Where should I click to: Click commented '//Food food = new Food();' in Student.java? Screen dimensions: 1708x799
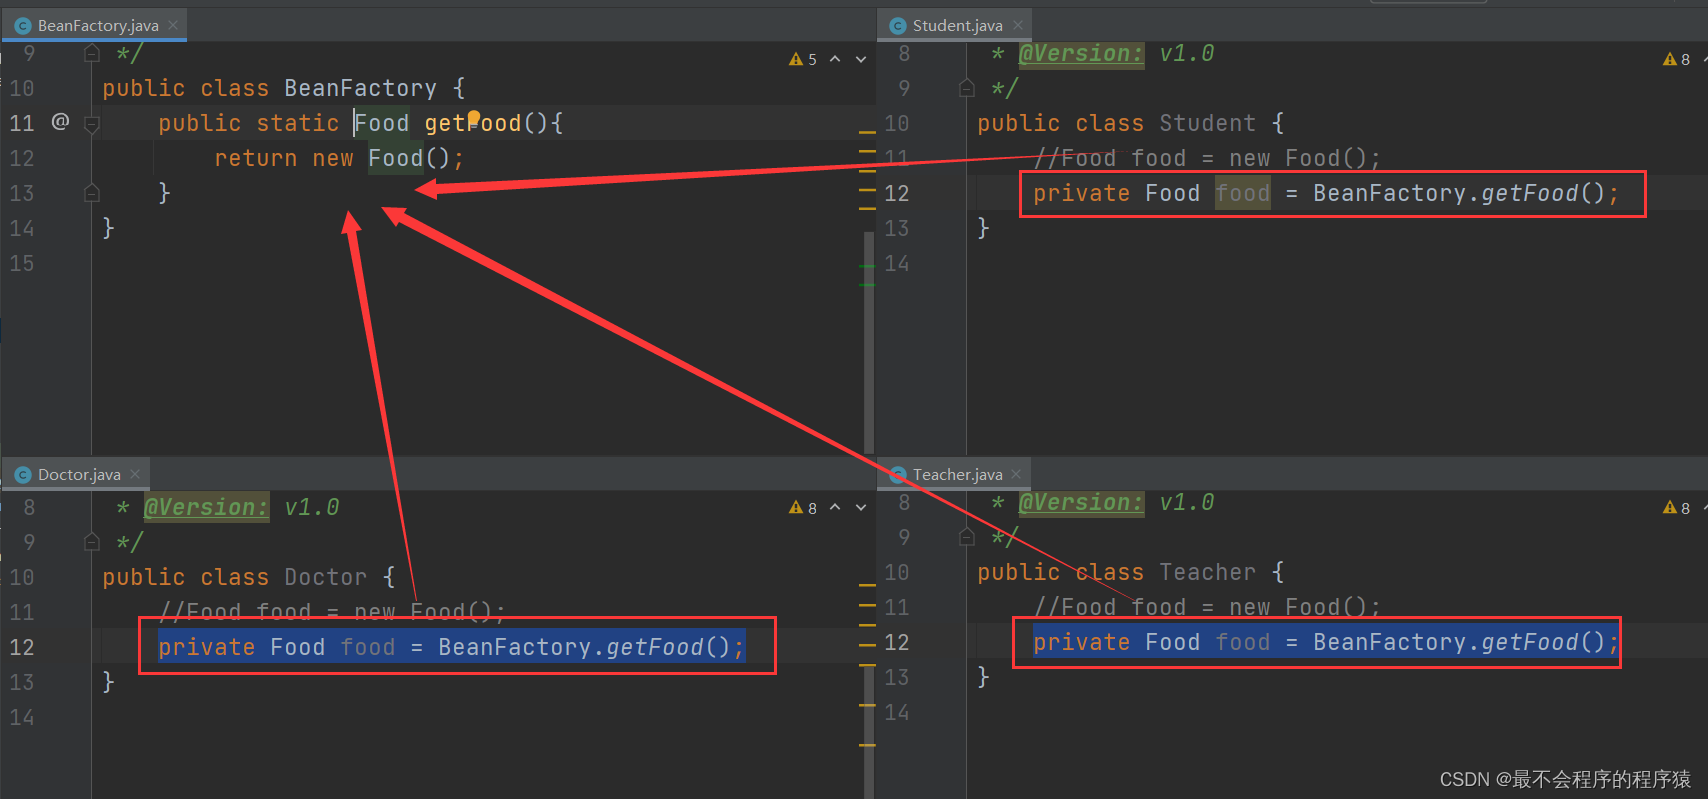[1207, 158]
